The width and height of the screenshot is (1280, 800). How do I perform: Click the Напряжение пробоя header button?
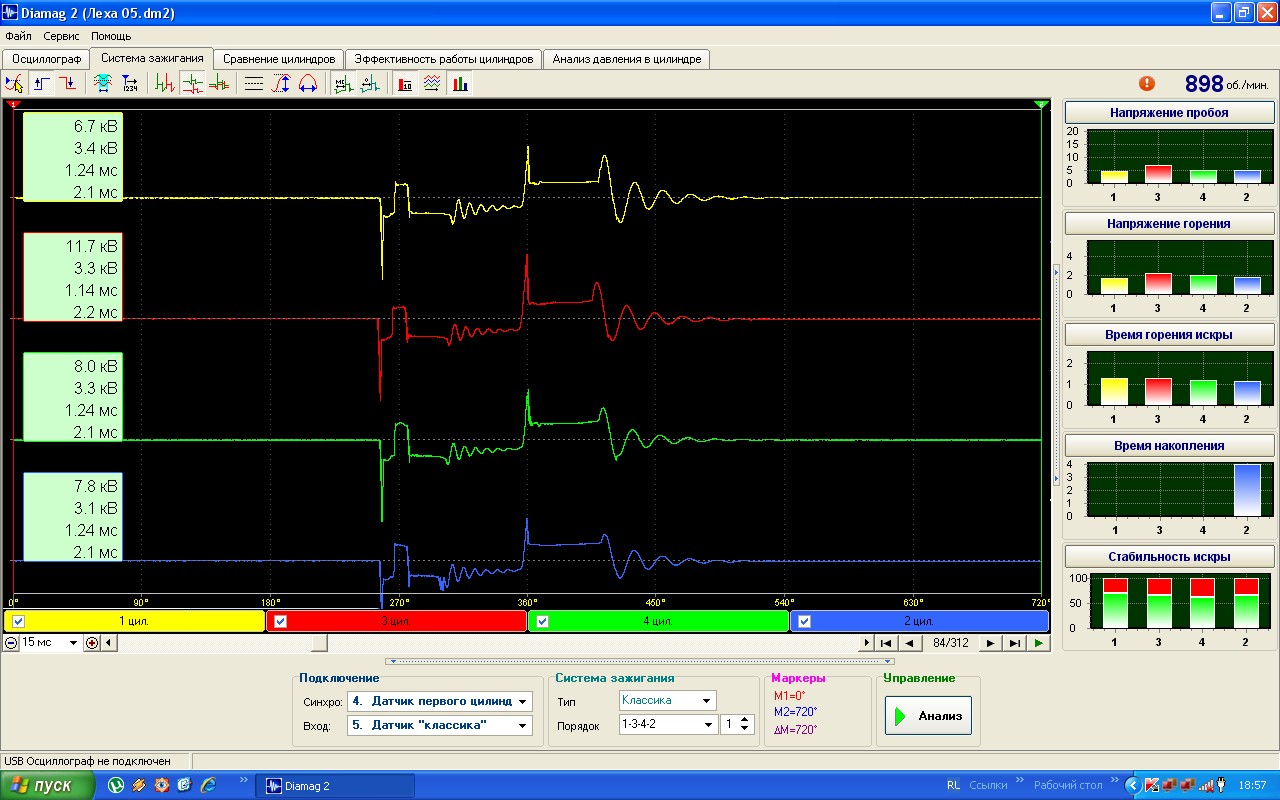coord(1169,113)
